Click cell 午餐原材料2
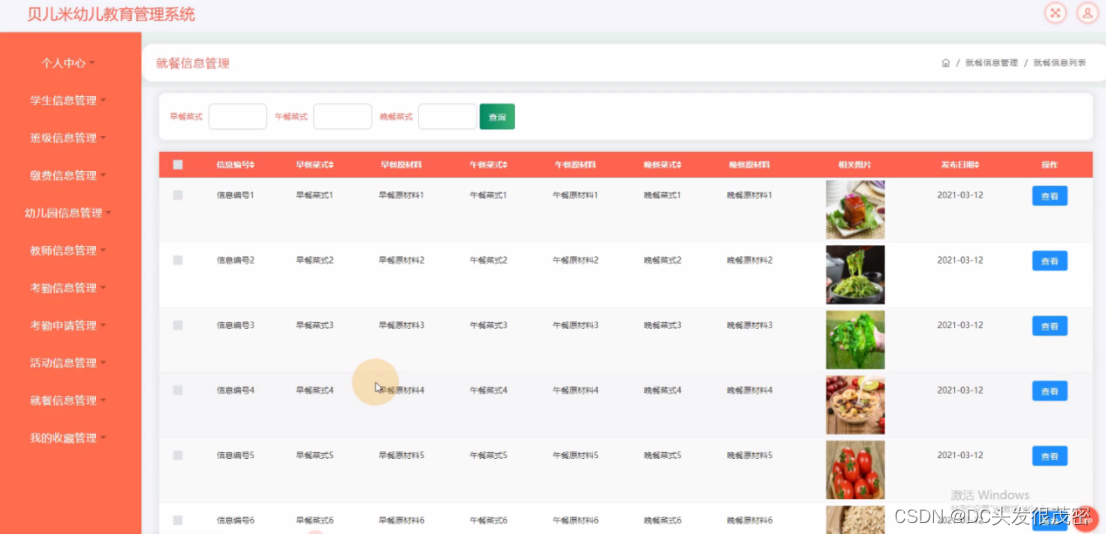 click(575, 260)
